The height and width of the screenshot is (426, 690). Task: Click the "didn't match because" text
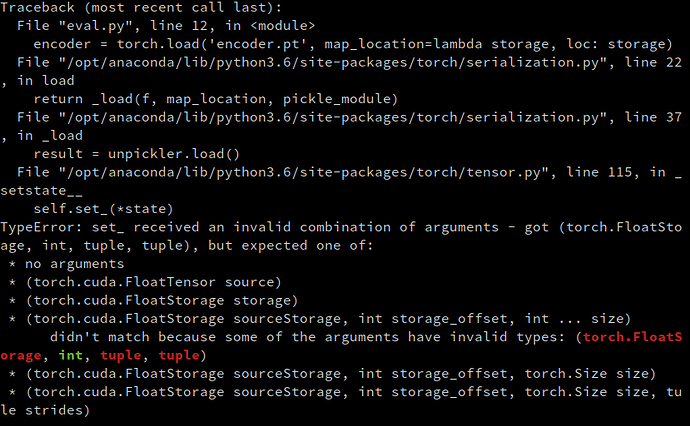129,337
